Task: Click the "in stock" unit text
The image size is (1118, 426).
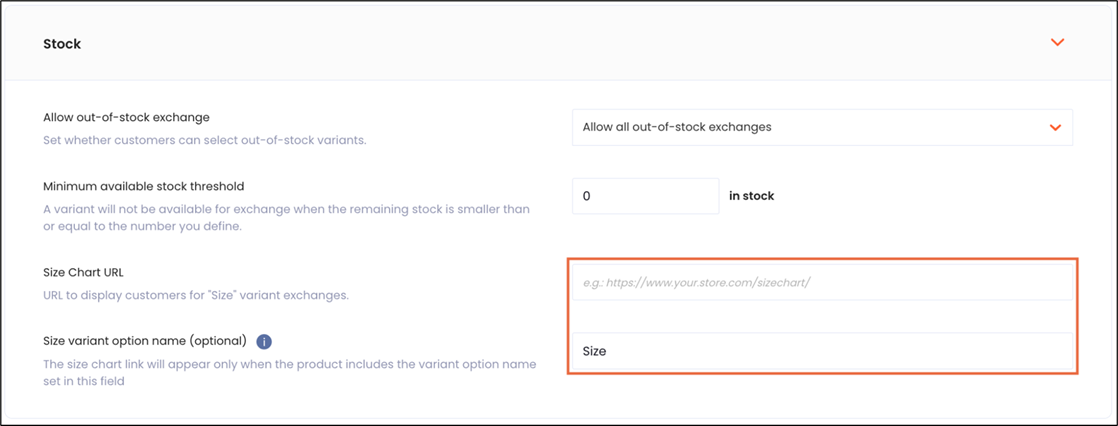Action: tap(751, 196)
